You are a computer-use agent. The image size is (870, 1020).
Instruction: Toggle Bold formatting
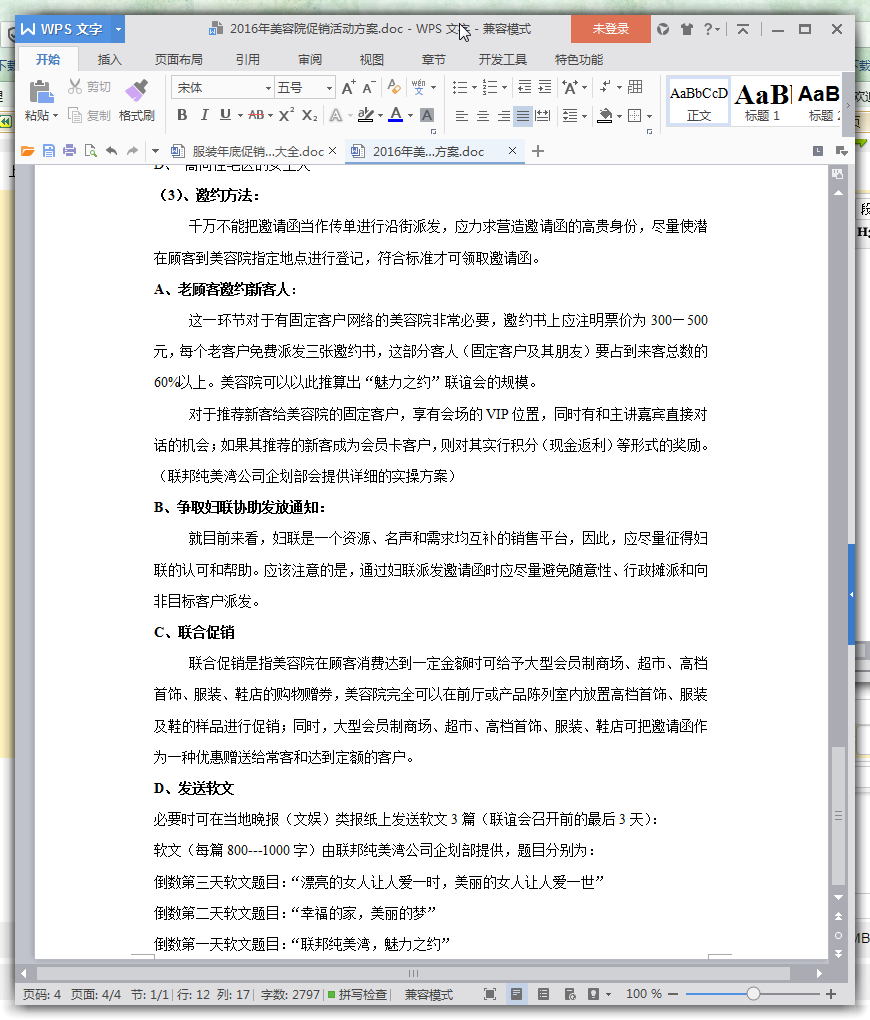pyautogui.click(x=182, y=115)
